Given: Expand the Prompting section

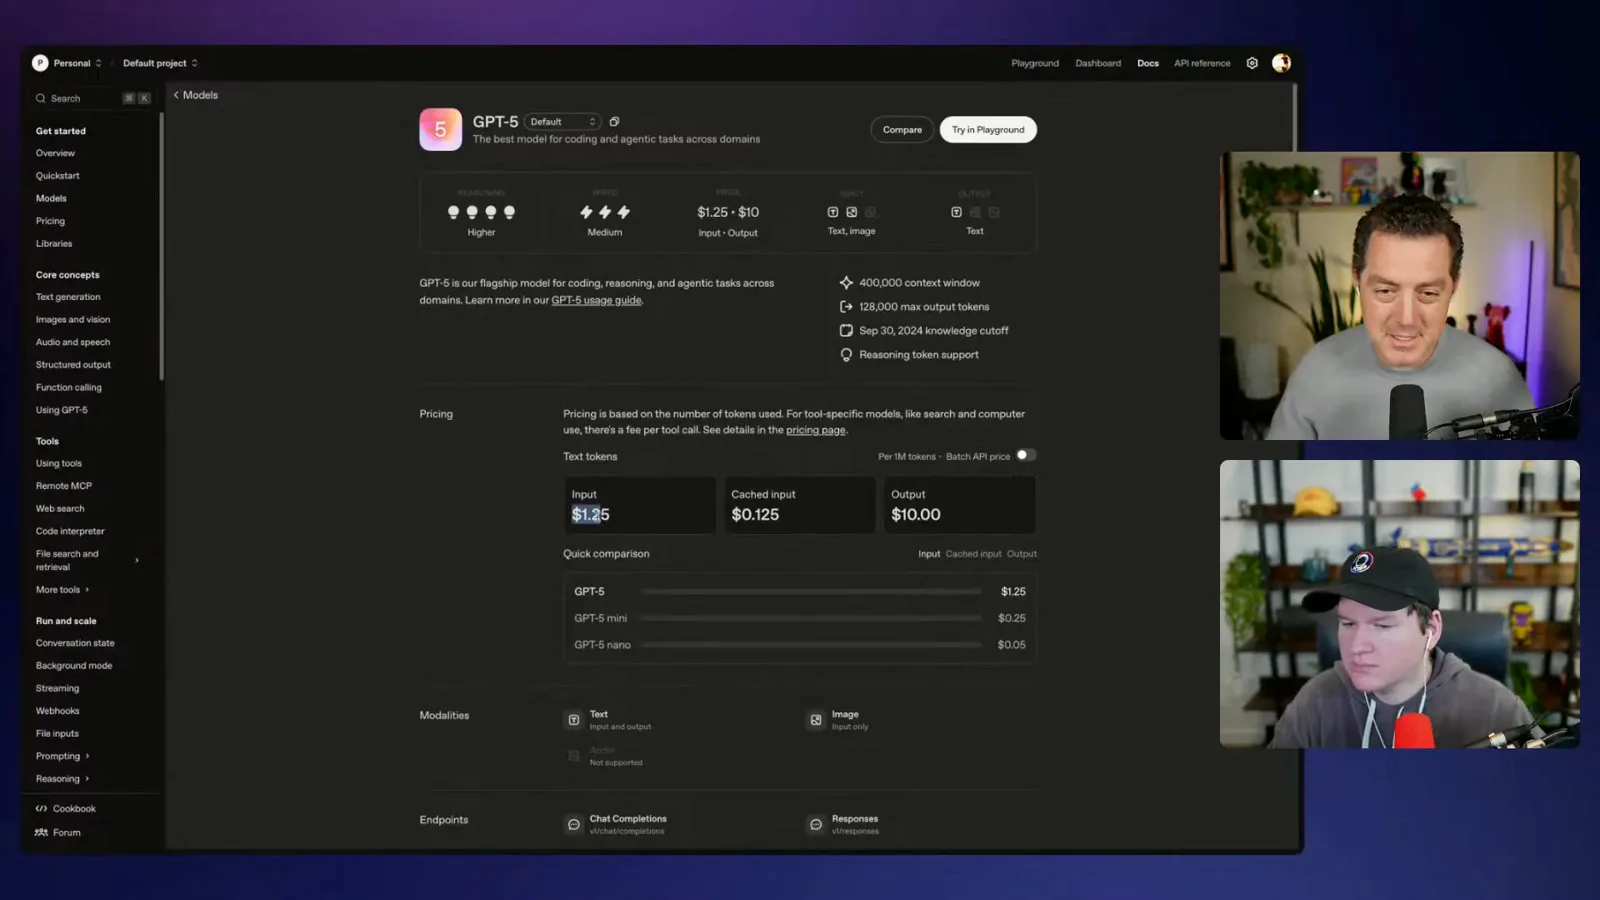Looking at the screenshot, I should click(63, 756).
